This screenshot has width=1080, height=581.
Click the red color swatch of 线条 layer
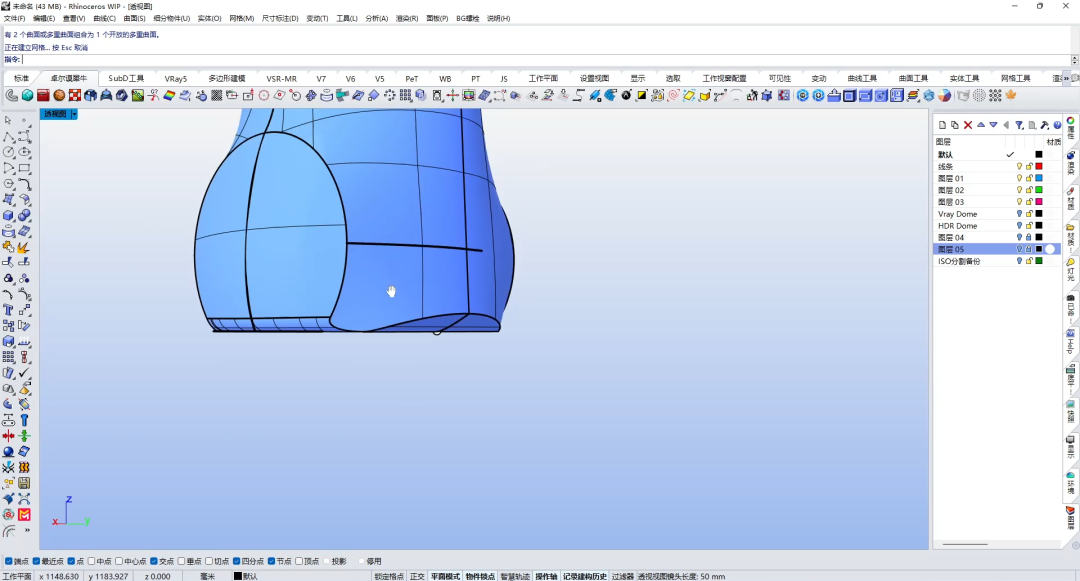(1039, 167)
